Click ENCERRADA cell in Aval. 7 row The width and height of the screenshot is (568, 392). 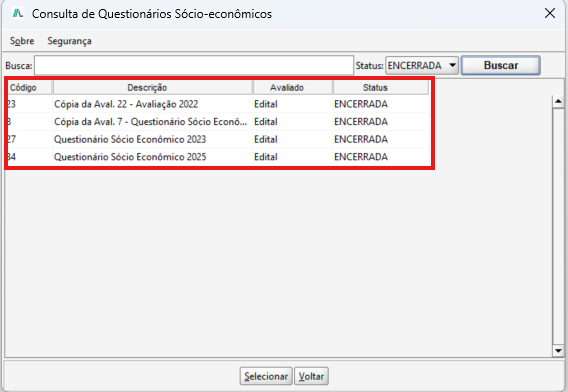pos(381,122)
